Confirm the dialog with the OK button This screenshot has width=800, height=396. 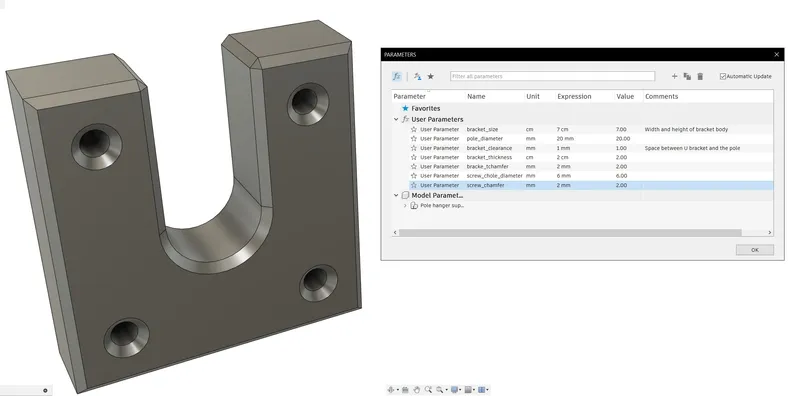[x=755, y=250]
